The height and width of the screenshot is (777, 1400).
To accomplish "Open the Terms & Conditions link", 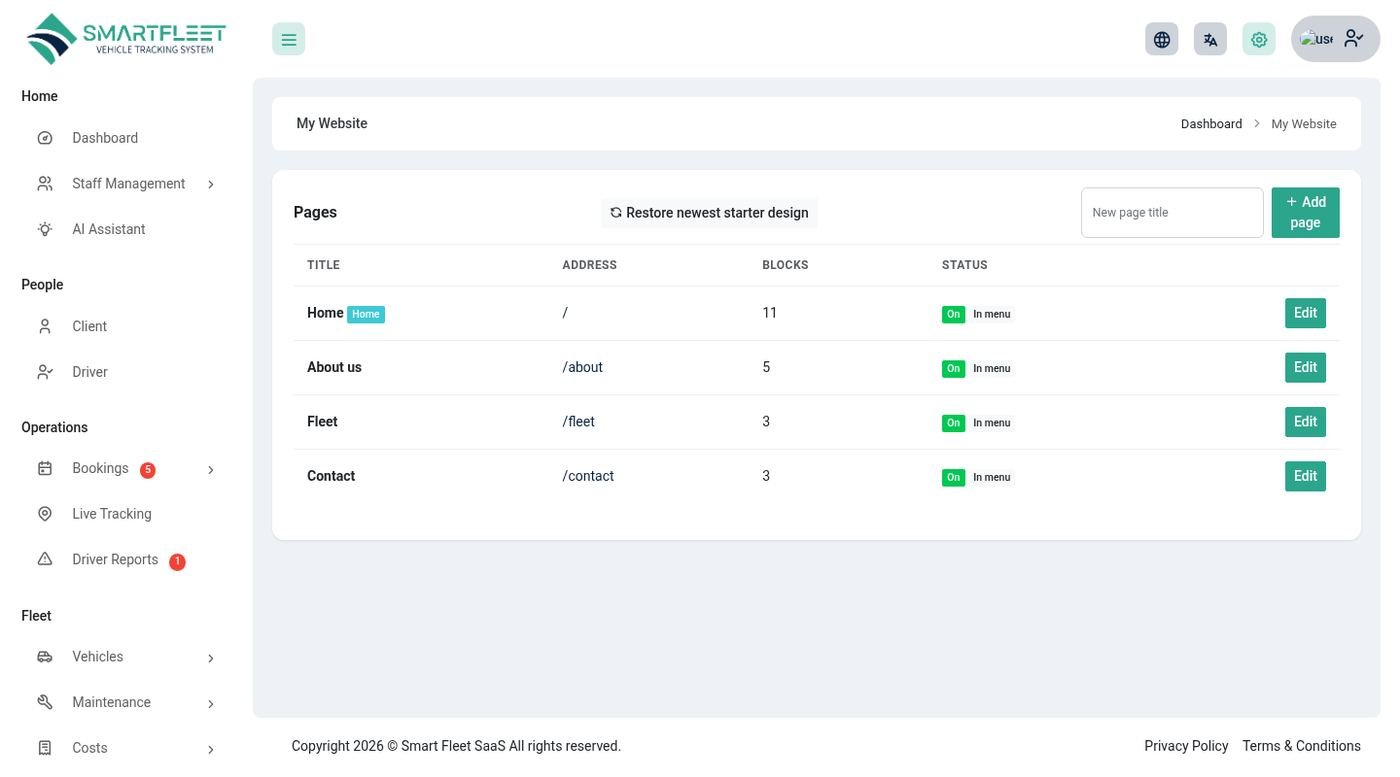I will click(1301, 746).
